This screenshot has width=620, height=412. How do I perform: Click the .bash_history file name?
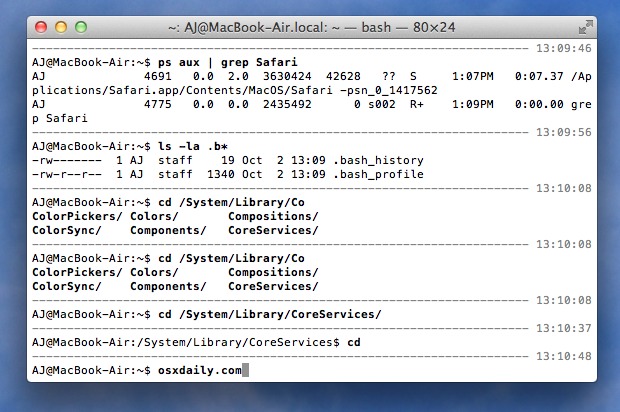pyautogui.click(x=378, y=160)
